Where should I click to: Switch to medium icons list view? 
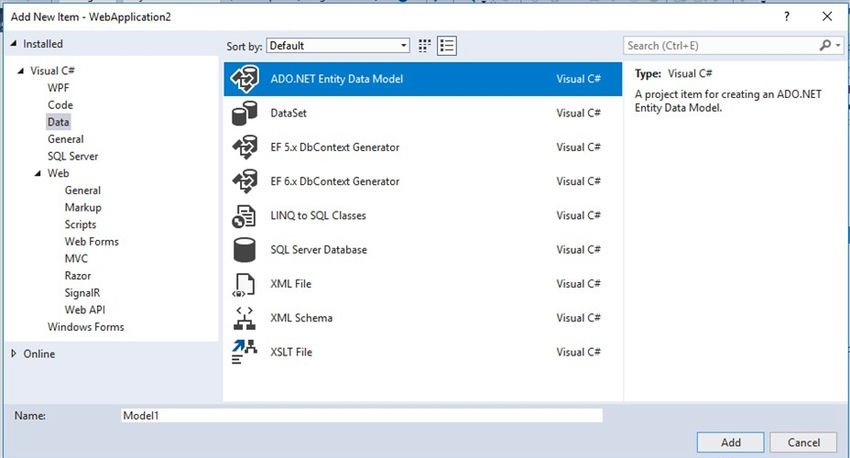447,46
